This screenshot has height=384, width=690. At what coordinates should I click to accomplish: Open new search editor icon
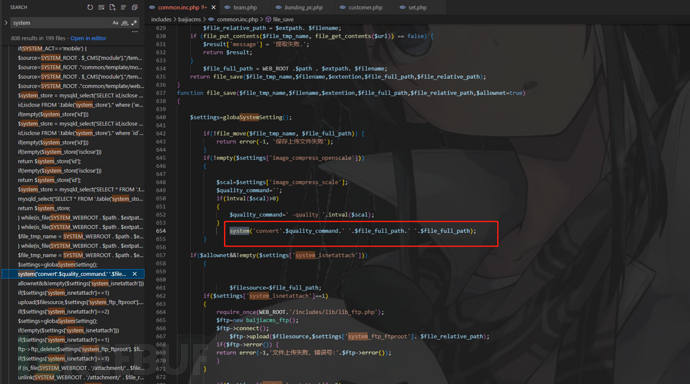pyautogui.click(x=112, y=7)
